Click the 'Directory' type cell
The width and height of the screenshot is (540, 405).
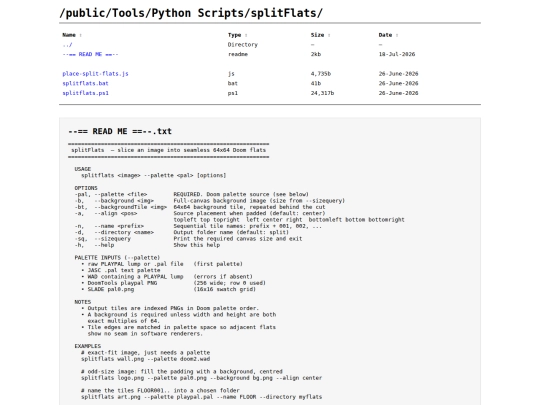[x=242, y=45]
